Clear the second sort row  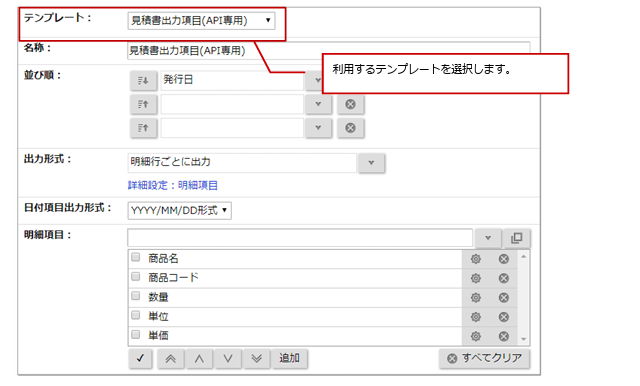[350, 104]
